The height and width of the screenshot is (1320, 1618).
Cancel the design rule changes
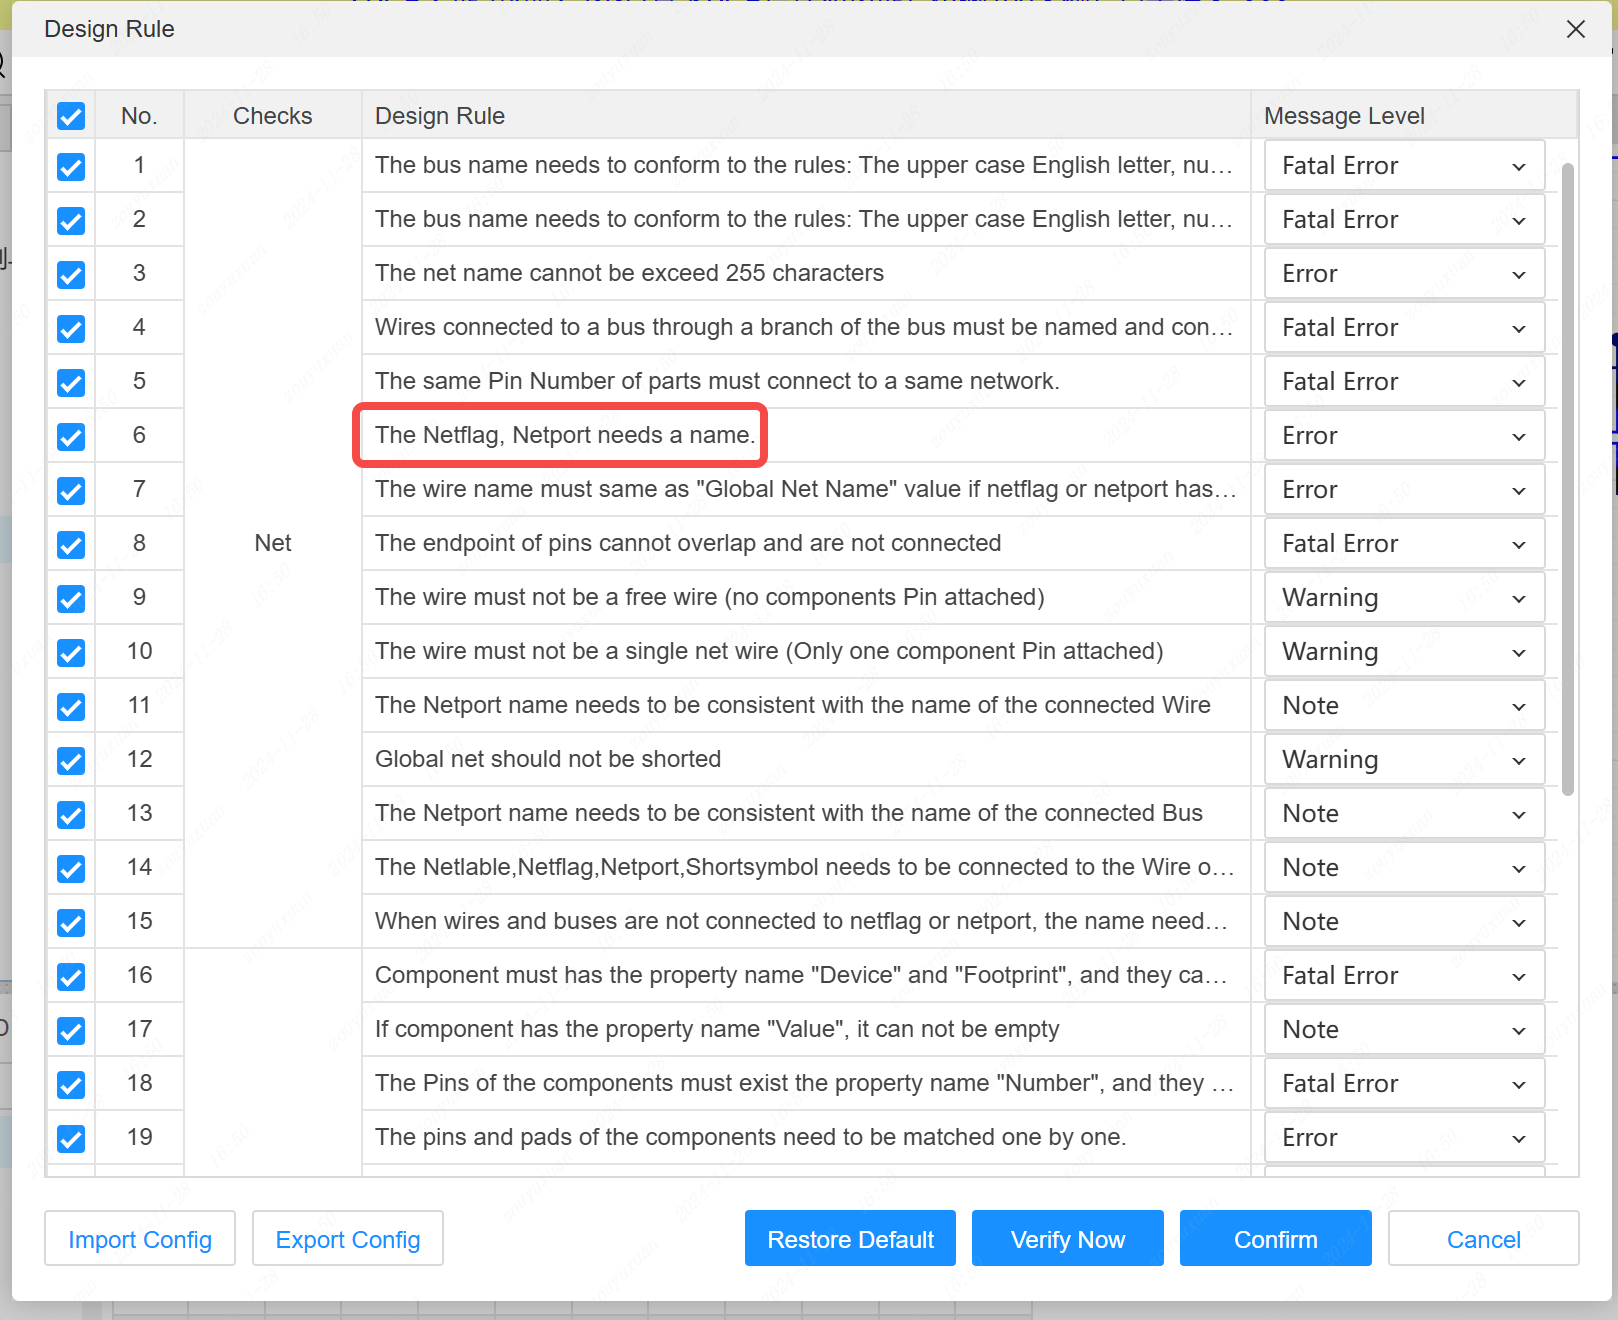pos(1483,1239)
